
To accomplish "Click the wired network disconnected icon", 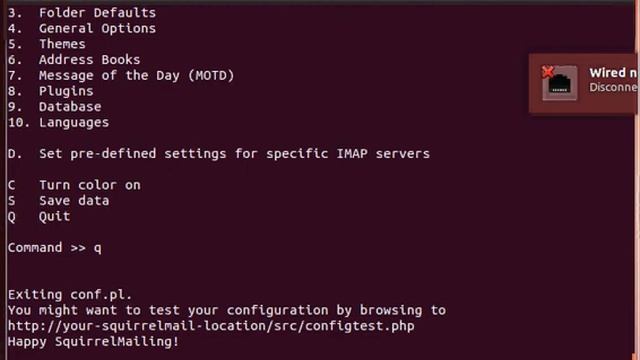I will (x=559, y=83).
